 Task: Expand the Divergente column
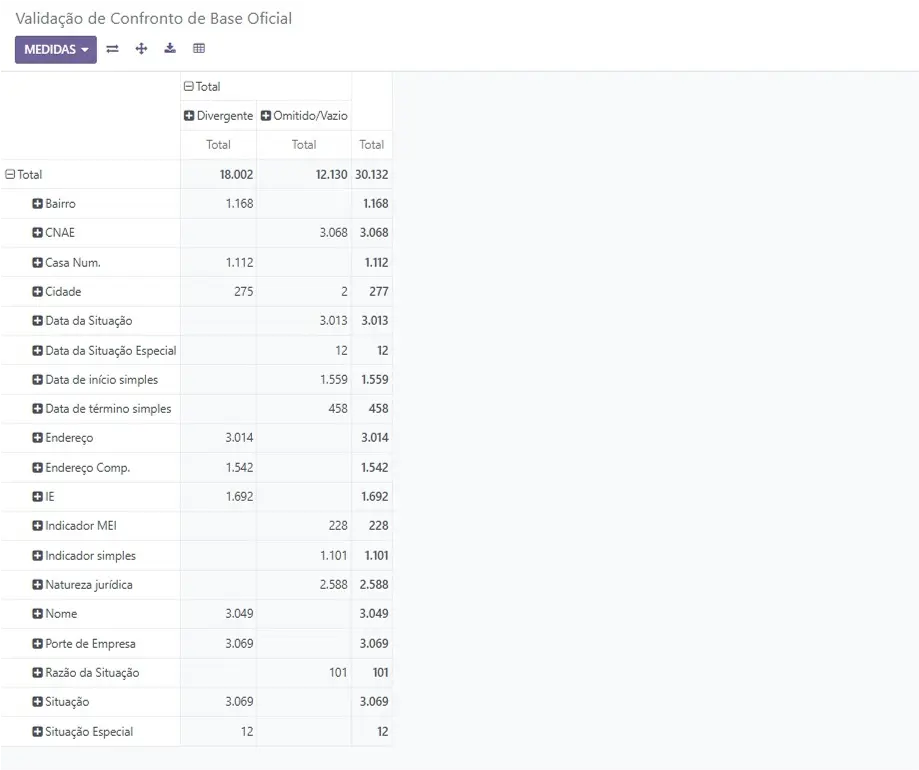pyautogui.click(x=218, y=116)
